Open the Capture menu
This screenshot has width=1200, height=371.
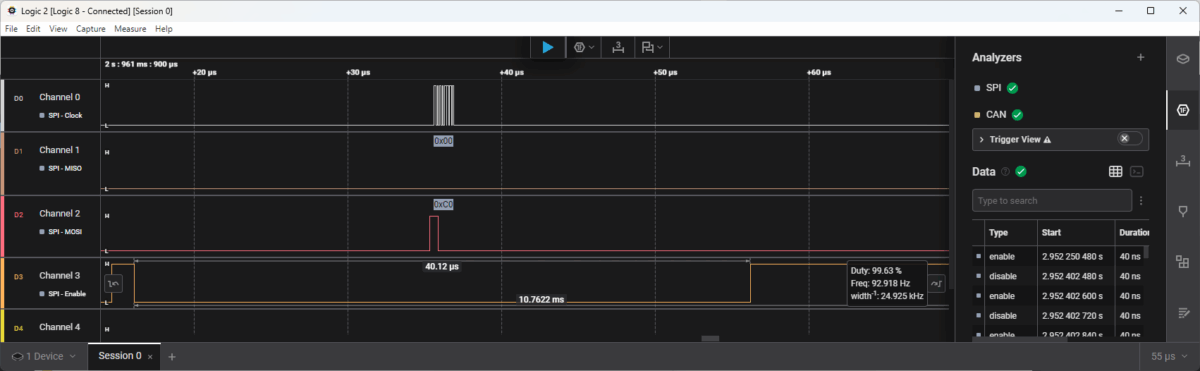[91, 29]
